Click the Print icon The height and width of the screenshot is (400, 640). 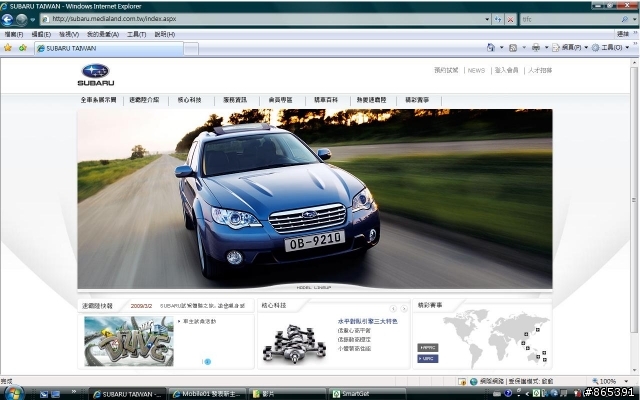tap(536, 48)
